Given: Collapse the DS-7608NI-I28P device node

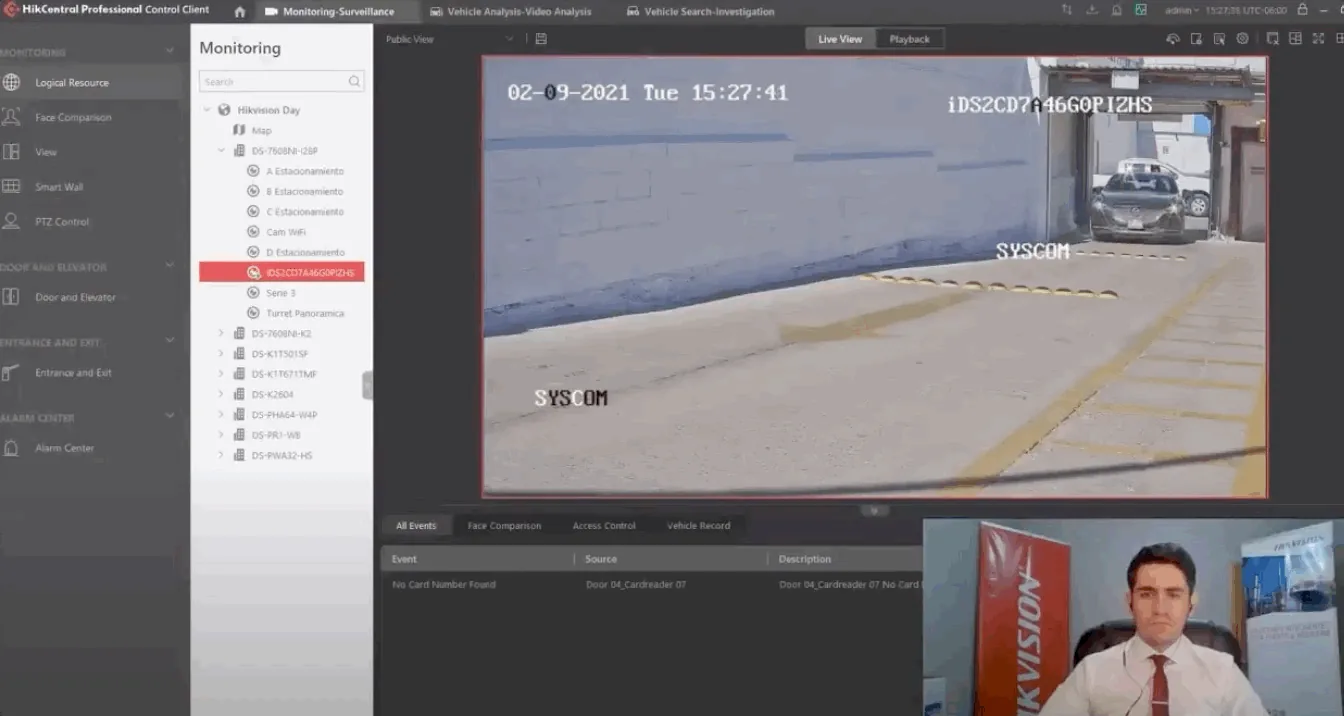Looking at the screenshot, I should [222, 151].
